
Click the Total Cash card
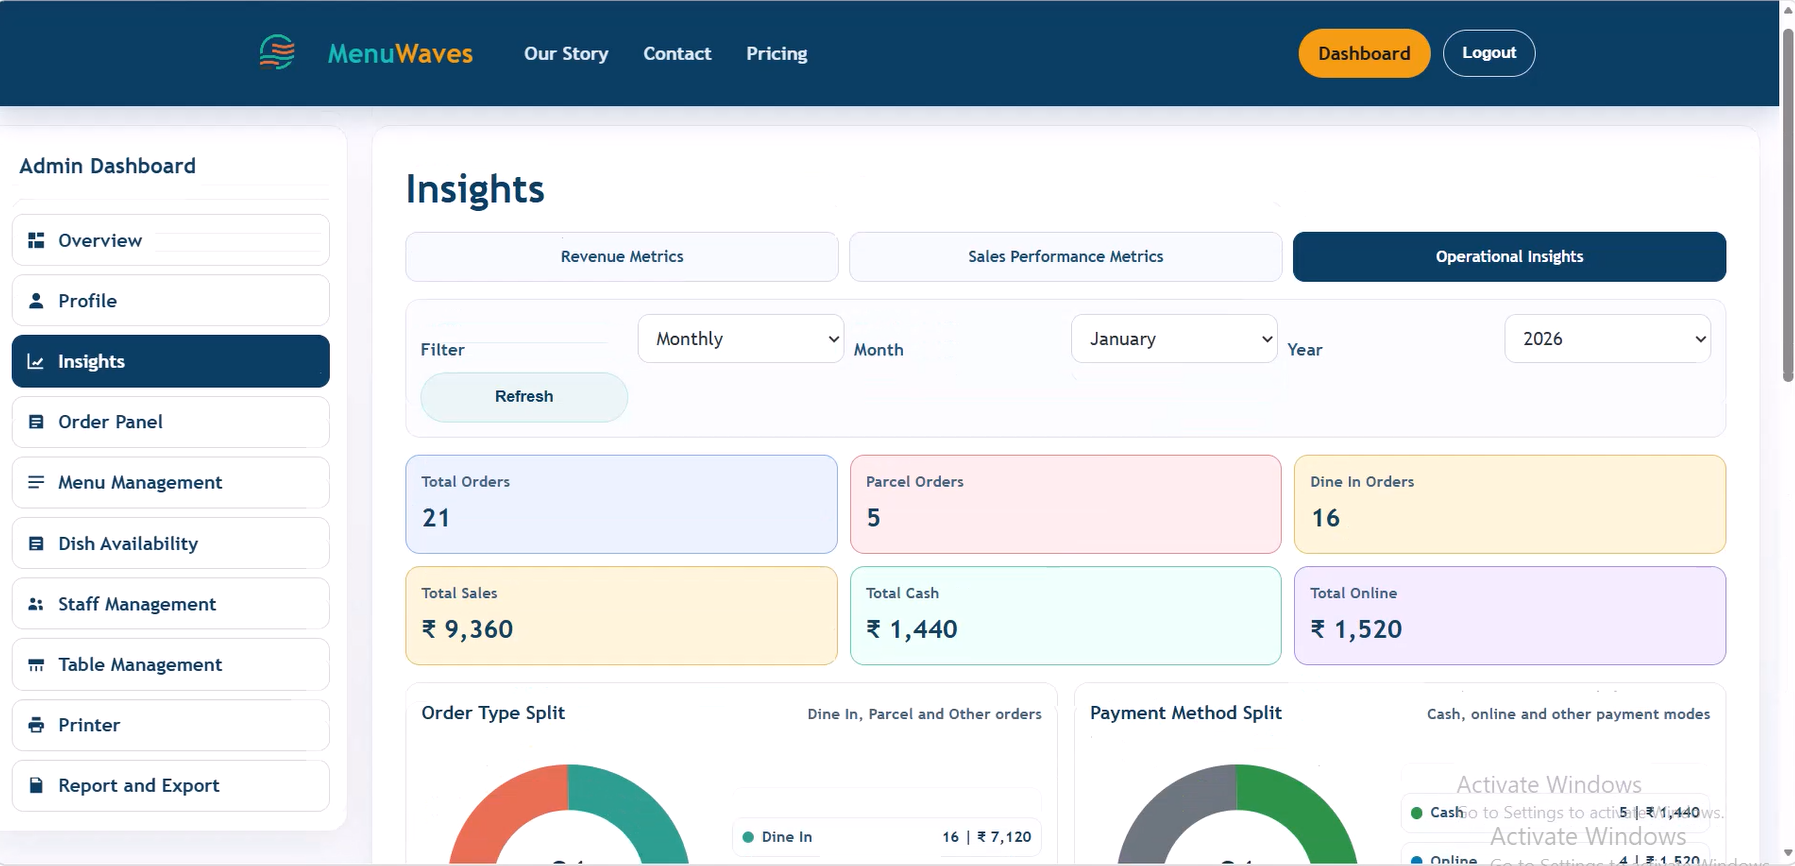pyautogui.click(x=1065, y=616)
